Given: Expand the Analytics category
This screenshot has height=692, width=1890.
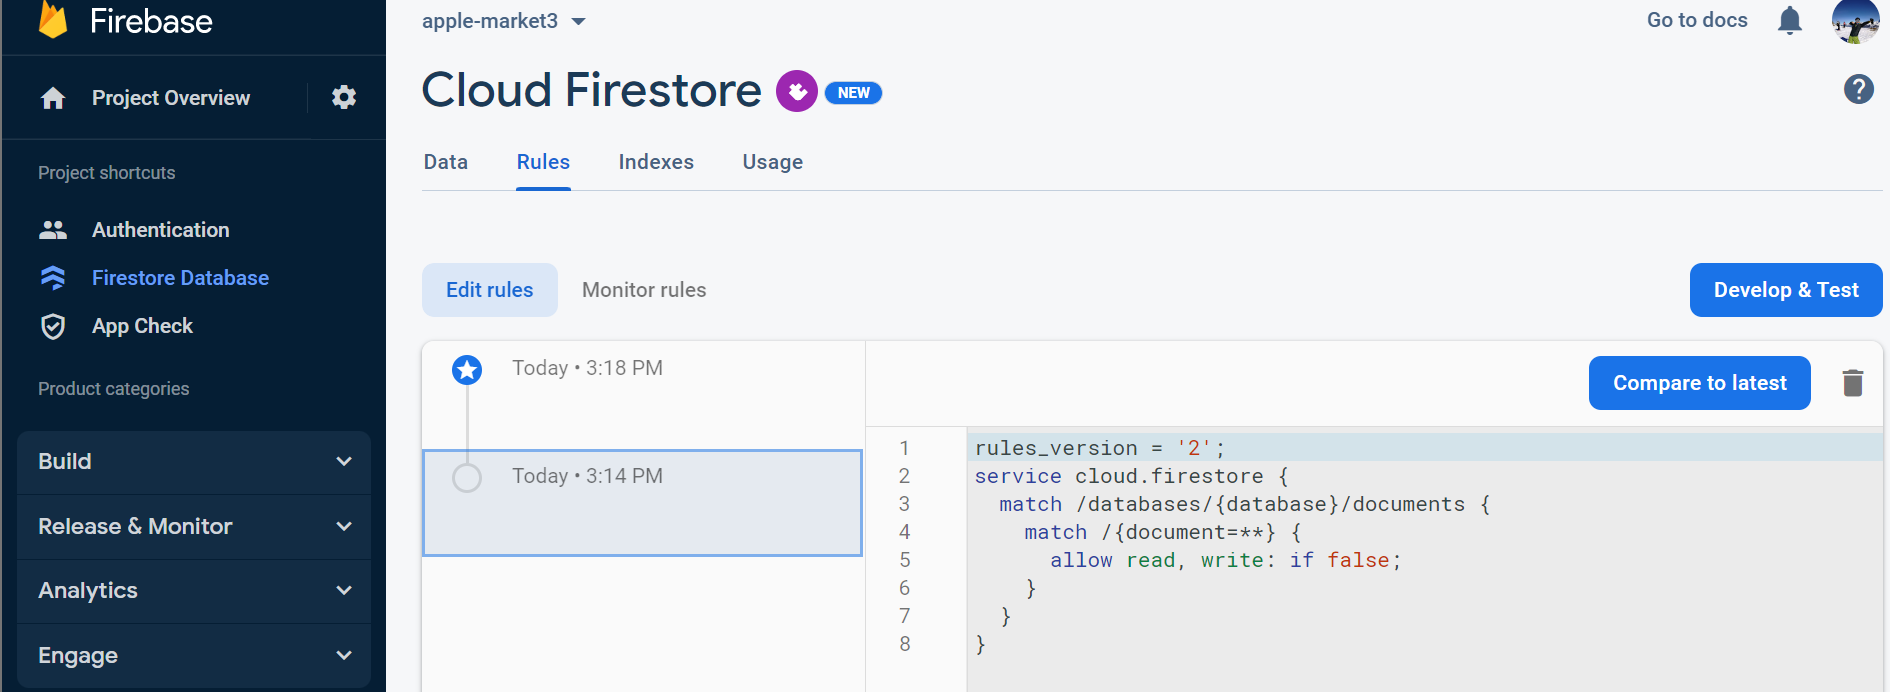Looking at the screenshot, I should pyautogui.click(x=194, y=591).
